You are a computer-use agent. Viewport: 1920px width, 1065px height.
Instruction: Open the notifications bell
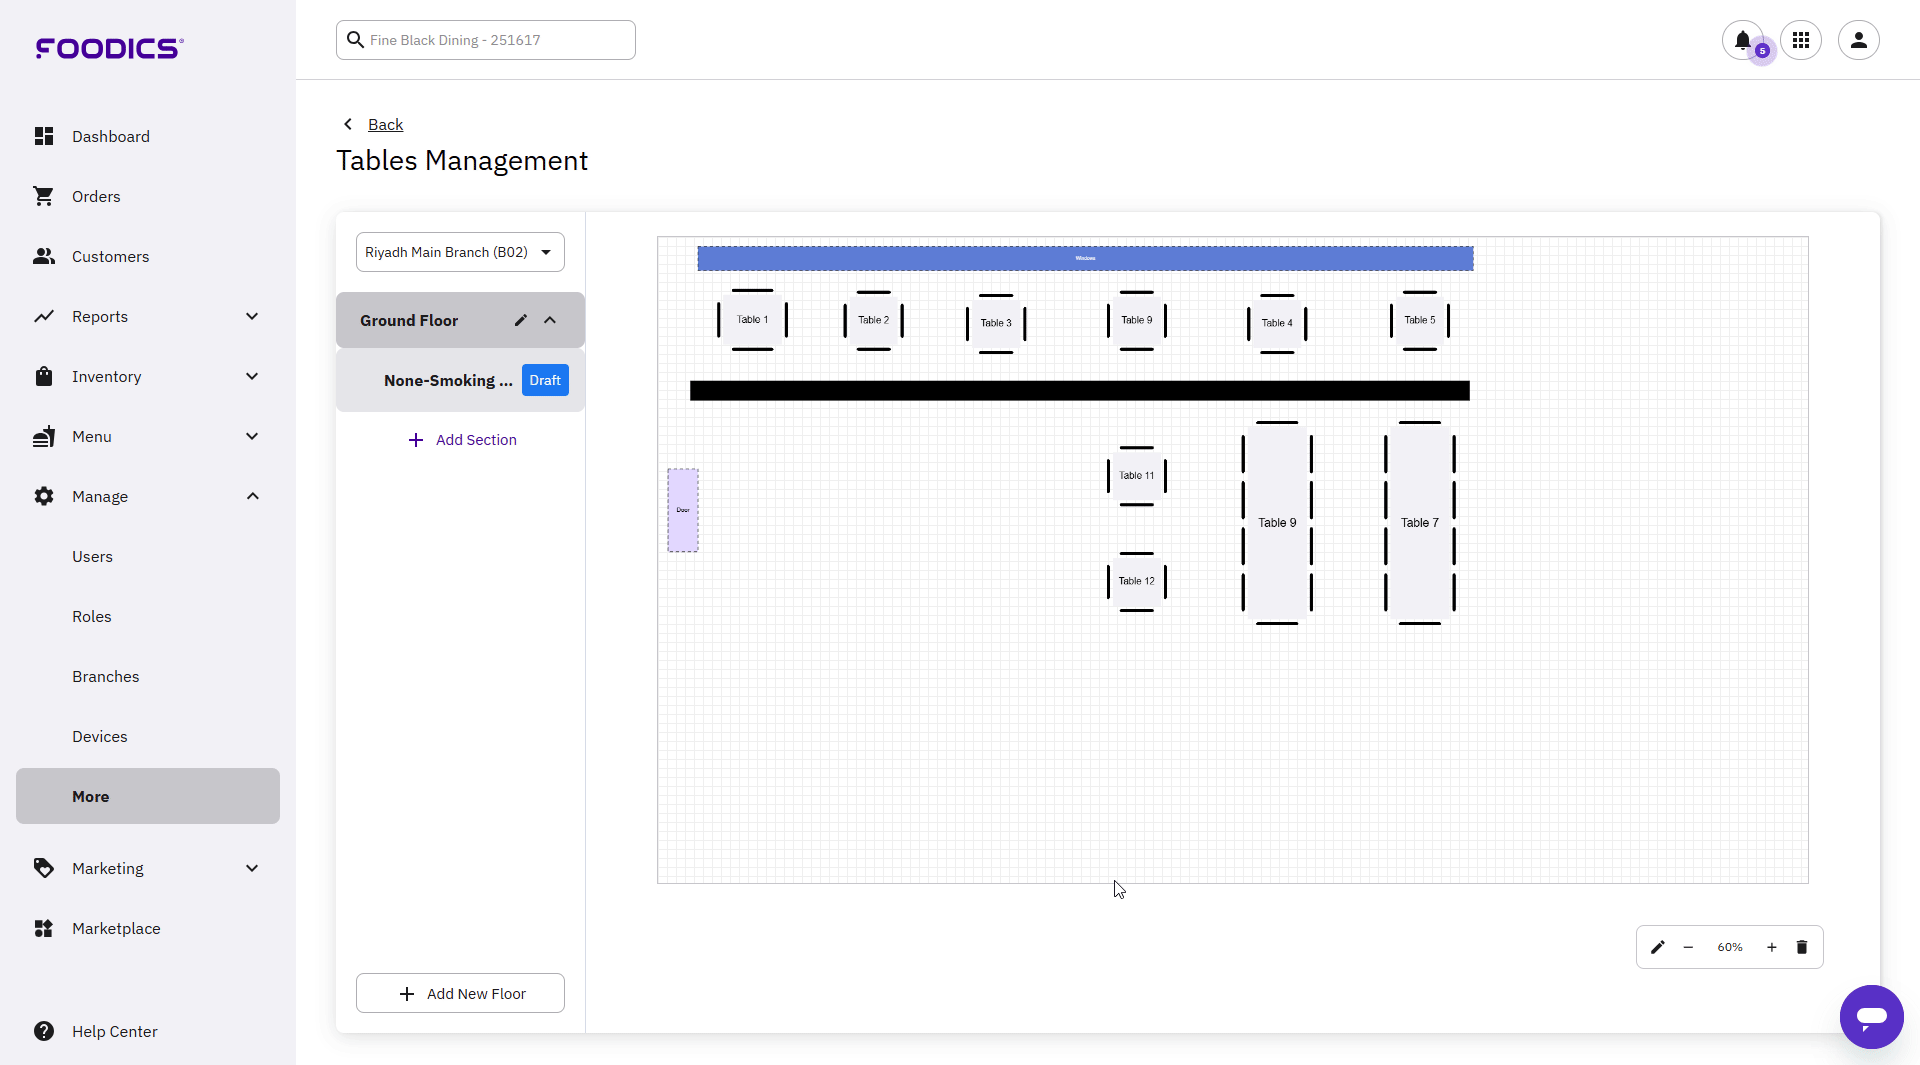(x=1742, y=40)
